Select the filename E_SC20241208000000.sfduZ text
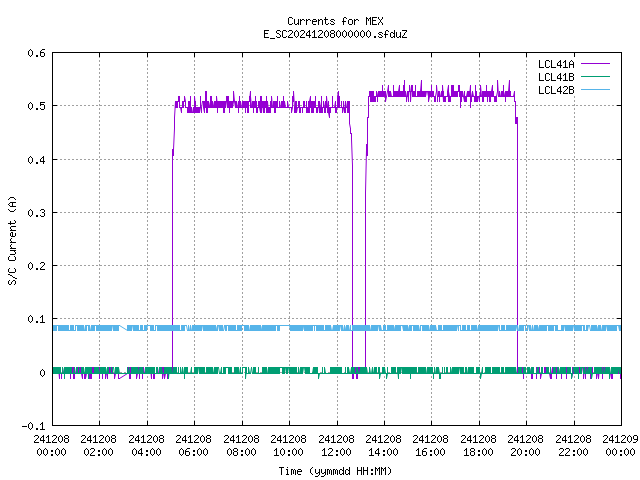The height and width of the screenshot is (480, 640). pos(335,34)
